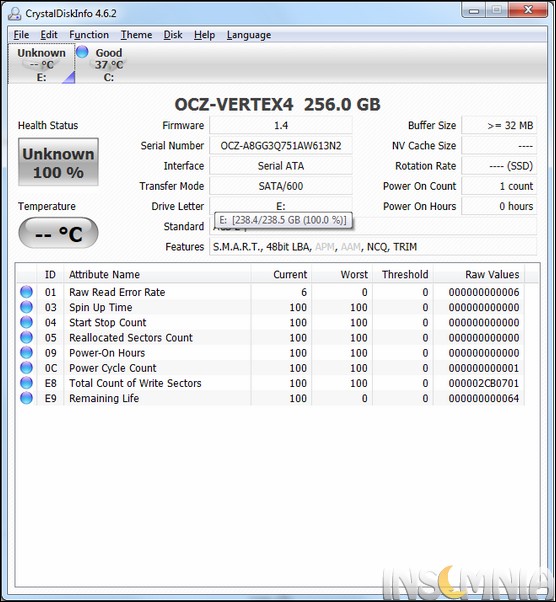The width and height of the screenshot is (556, 602).
Task: Open the Function menu
Action: click(89, 35)
